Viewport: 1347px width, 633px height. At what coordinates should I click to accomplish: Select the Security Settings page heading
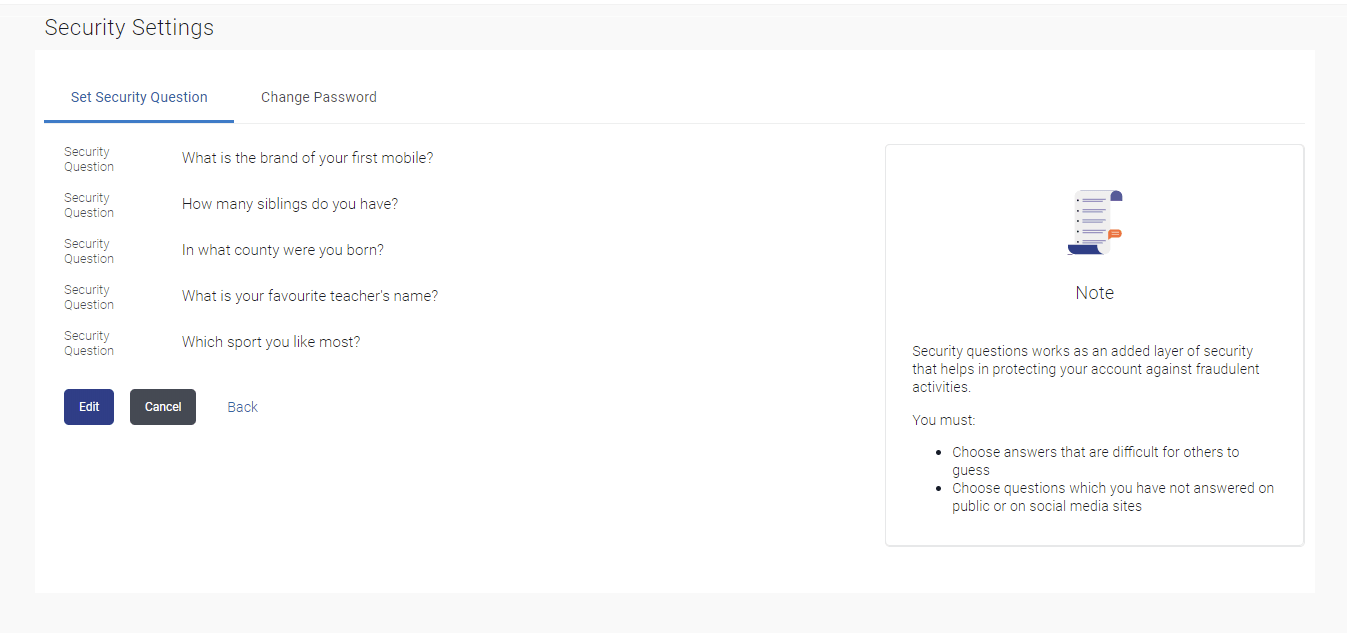click(129, 28)
